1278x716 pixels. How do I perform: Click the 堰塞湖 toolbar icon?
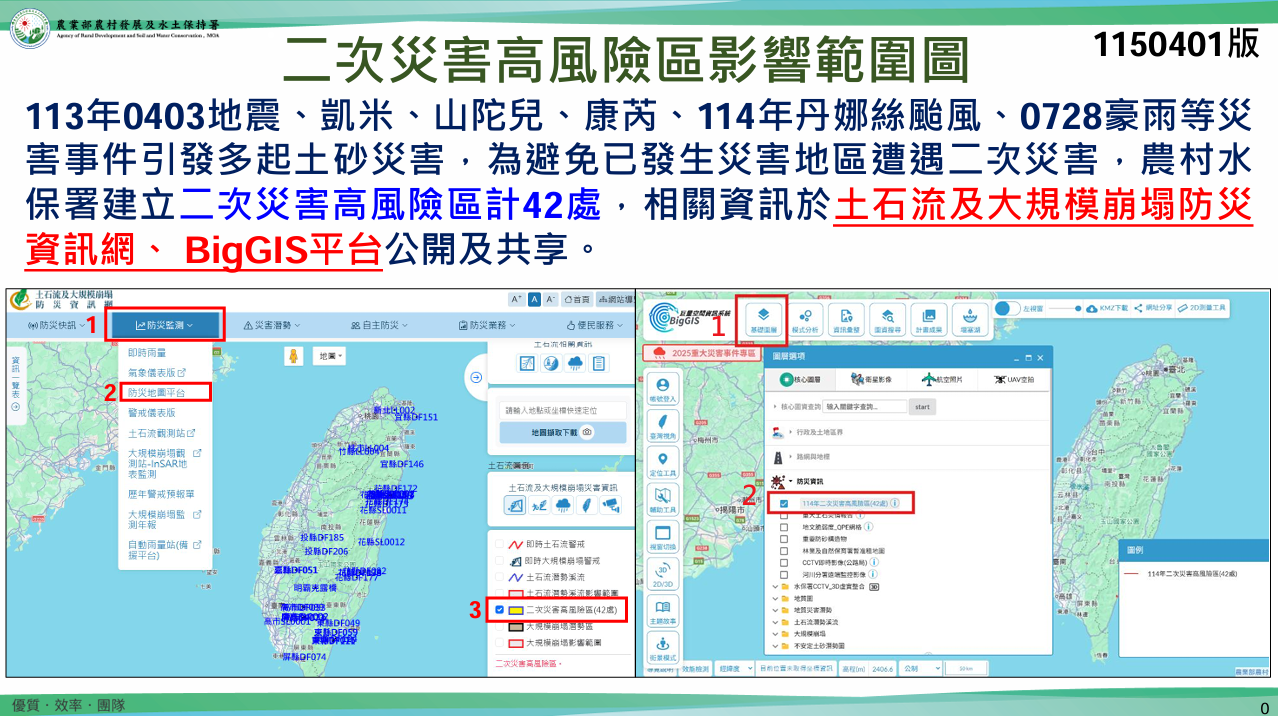click(969, 317)
